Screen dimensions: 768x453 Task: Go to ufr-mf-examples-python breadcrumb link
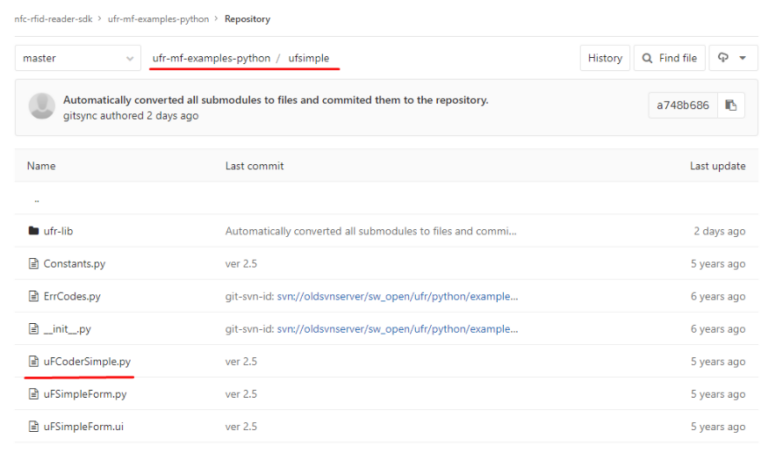click(158, 19)
